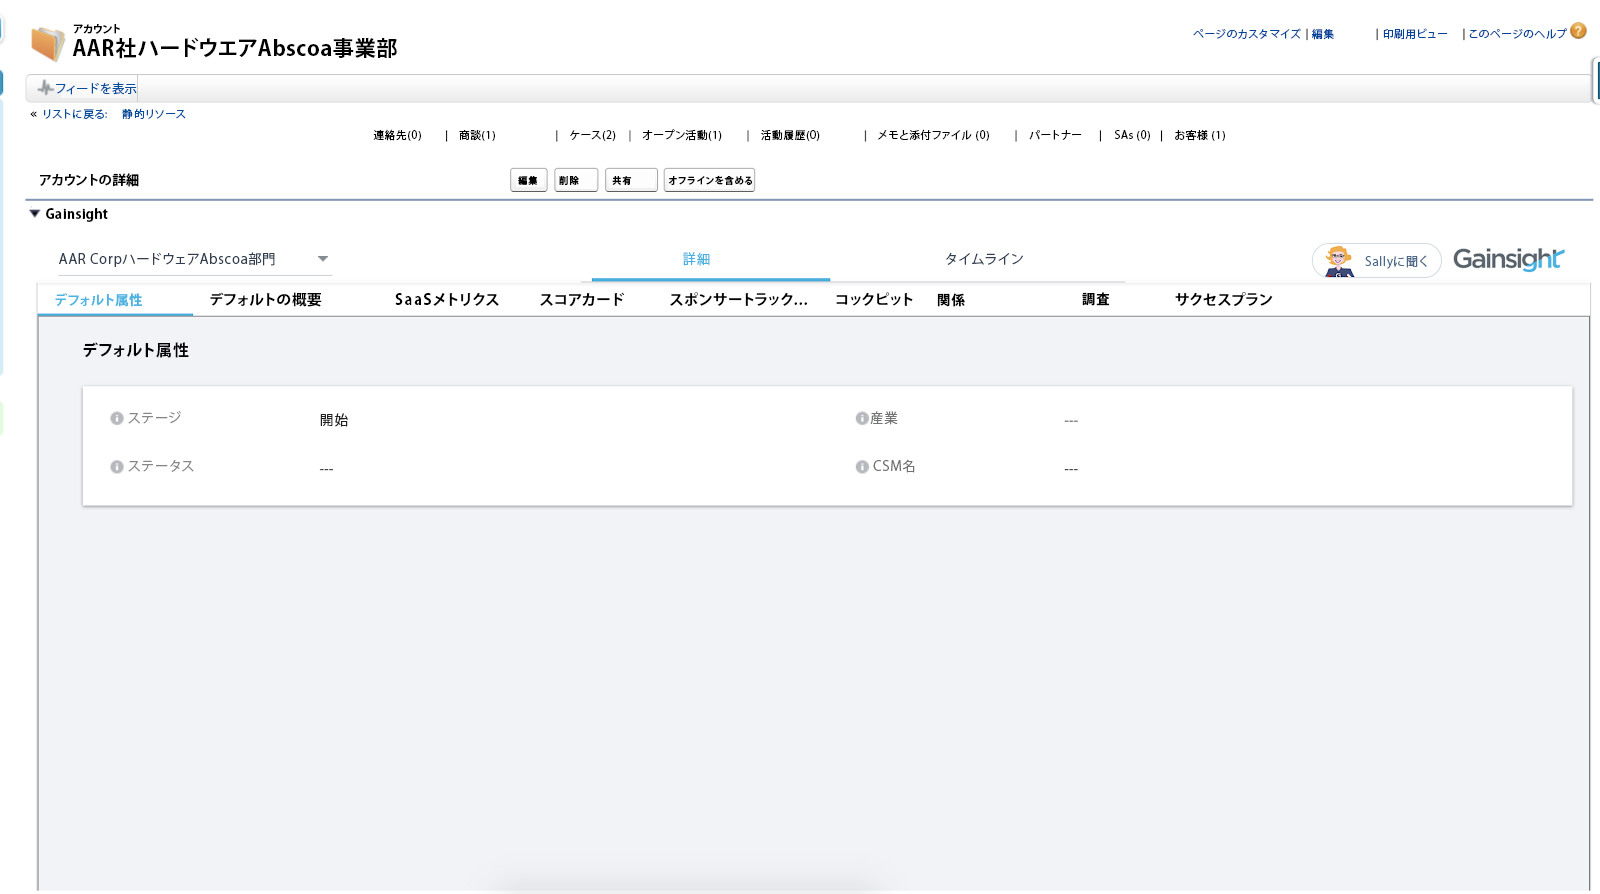
Task: Jump to メモと添付ファイル(0) section
Action: point(934,135)
